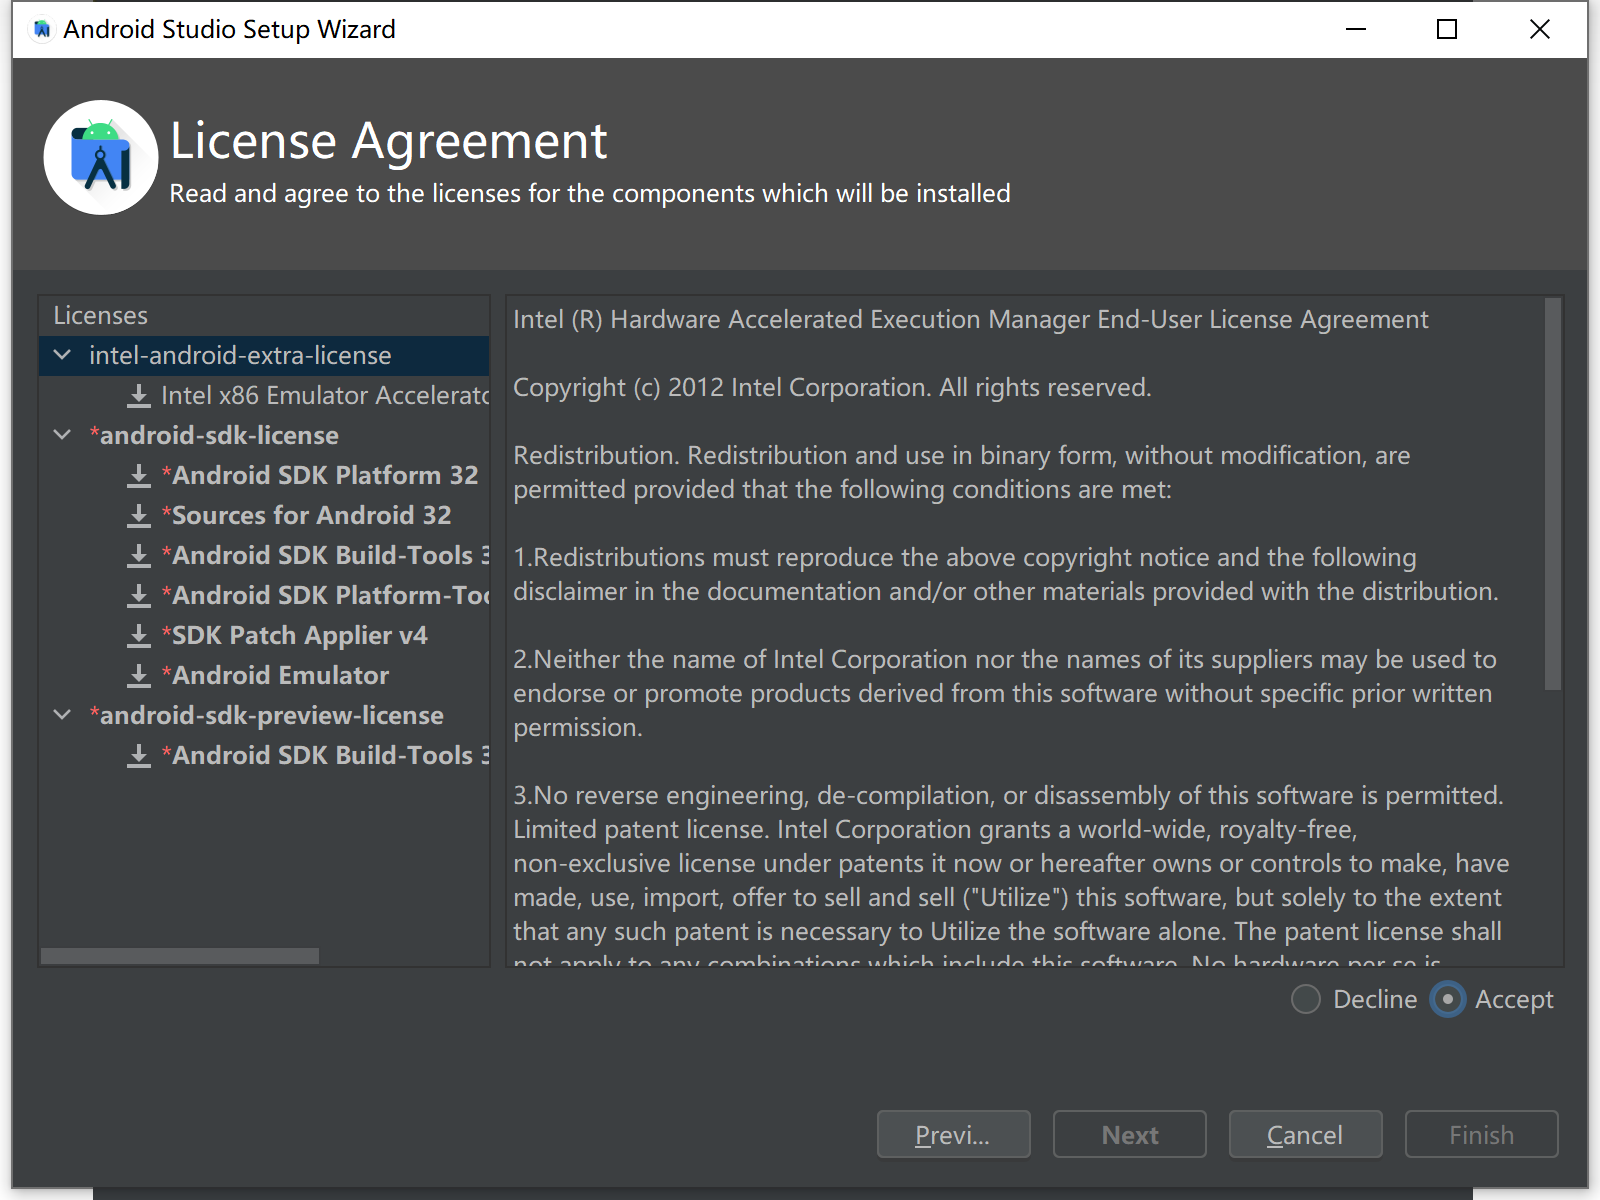Collapse the intel-android-extra-license group
Screen dimensions: 1600x1200
62,355
